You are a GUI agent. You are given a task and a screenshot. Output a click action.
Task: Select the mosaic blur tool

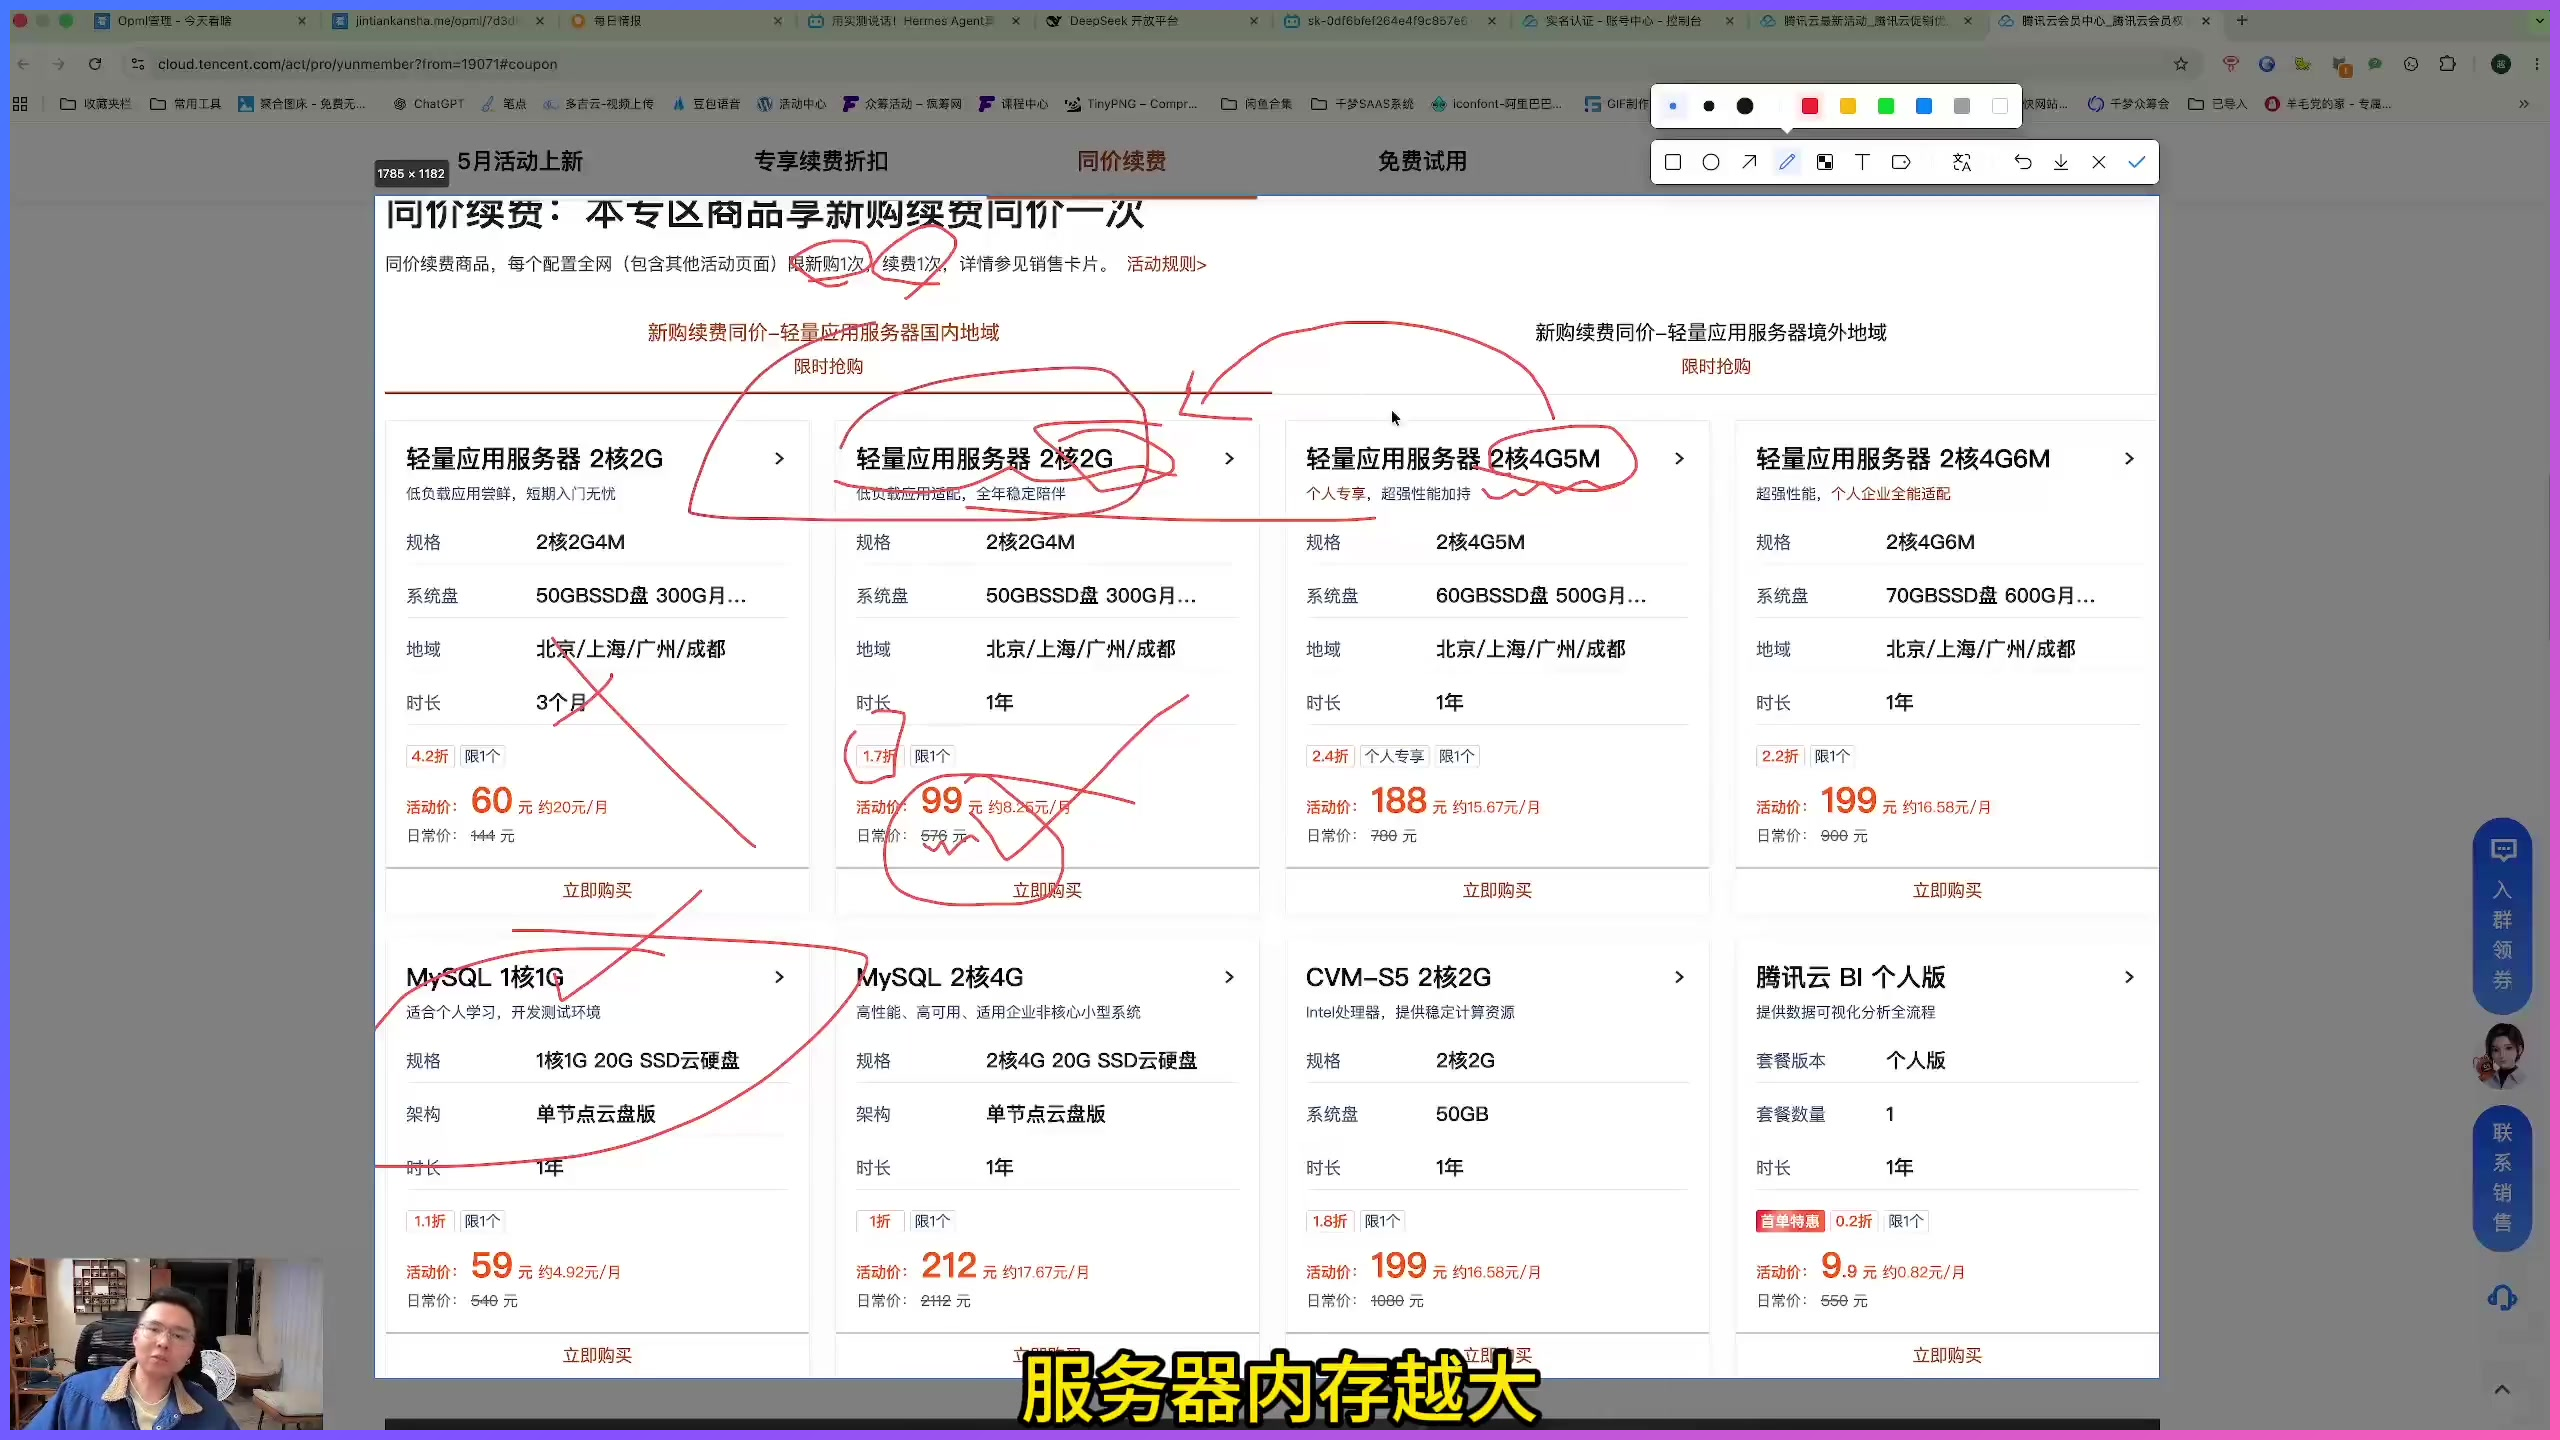click(x=1825, y=162)
